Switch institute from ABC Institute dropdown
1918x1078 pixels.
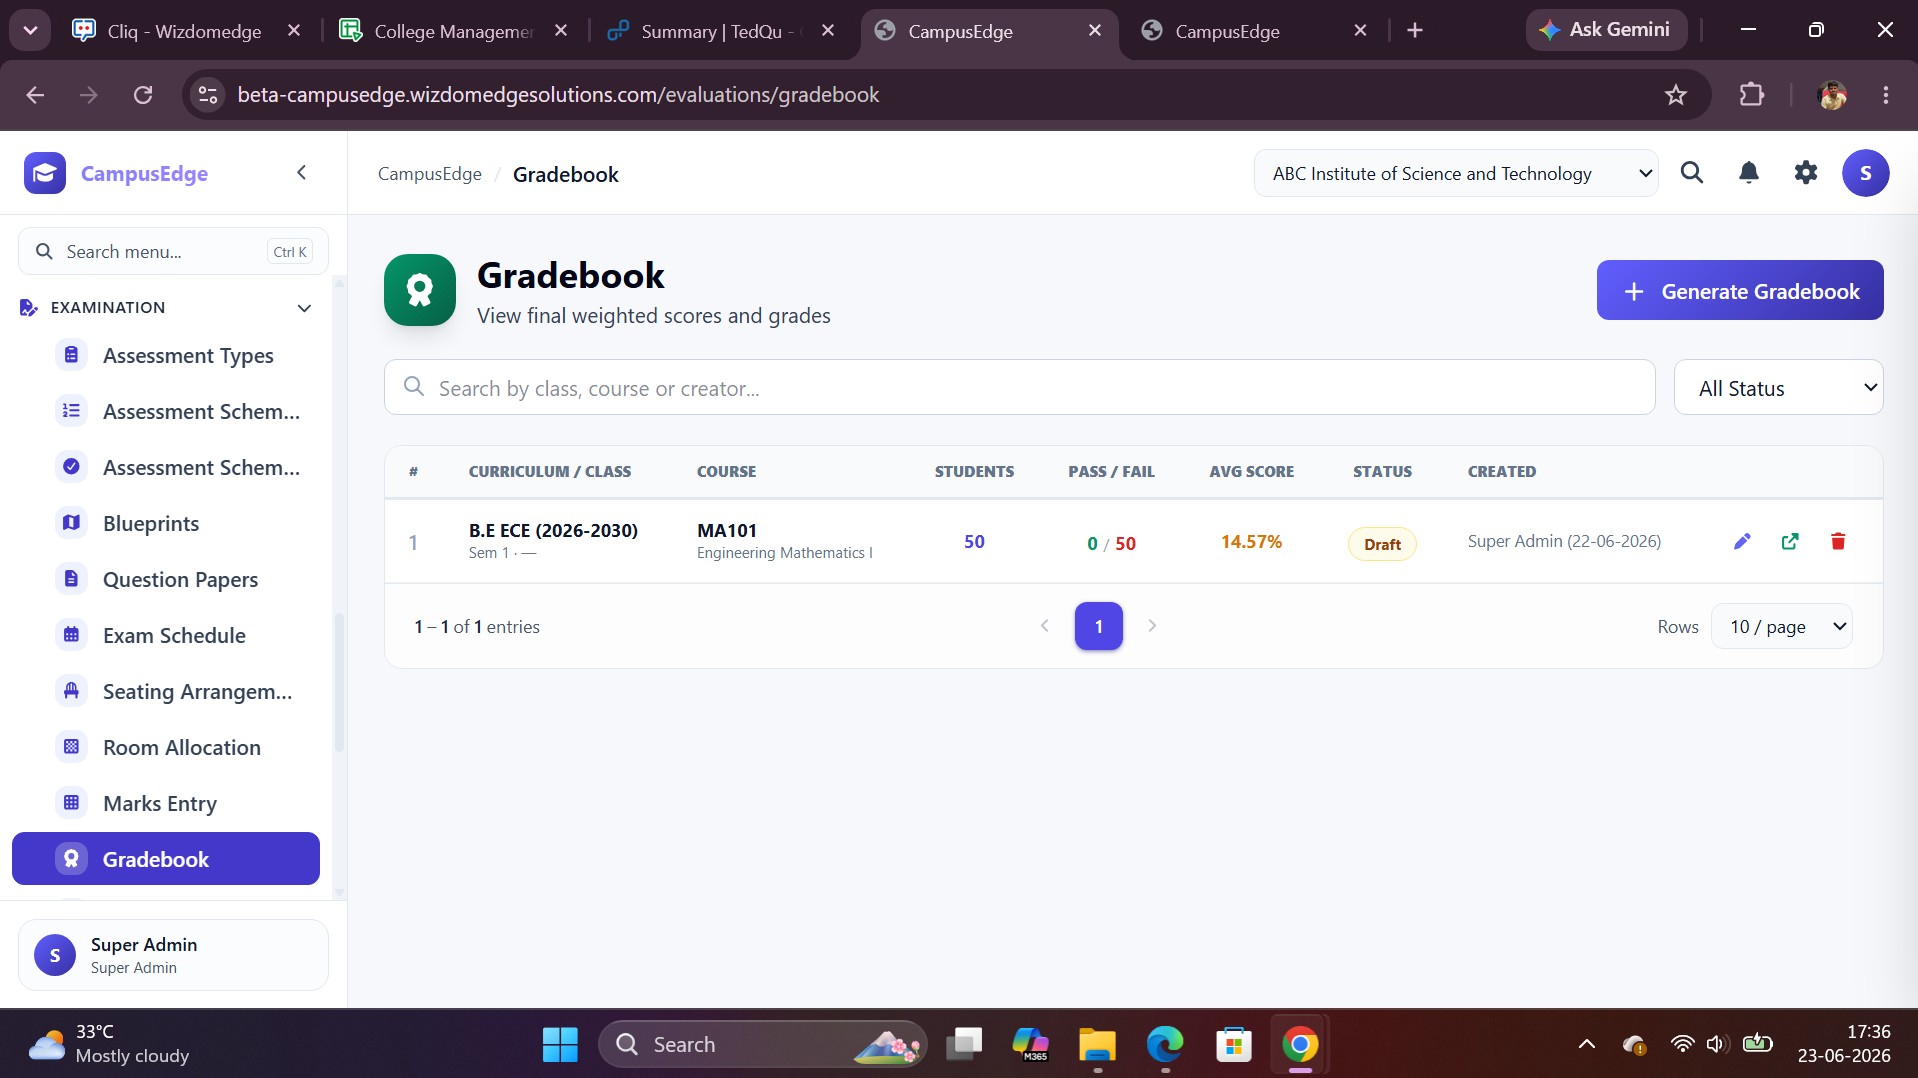(x=1456, y=173)
